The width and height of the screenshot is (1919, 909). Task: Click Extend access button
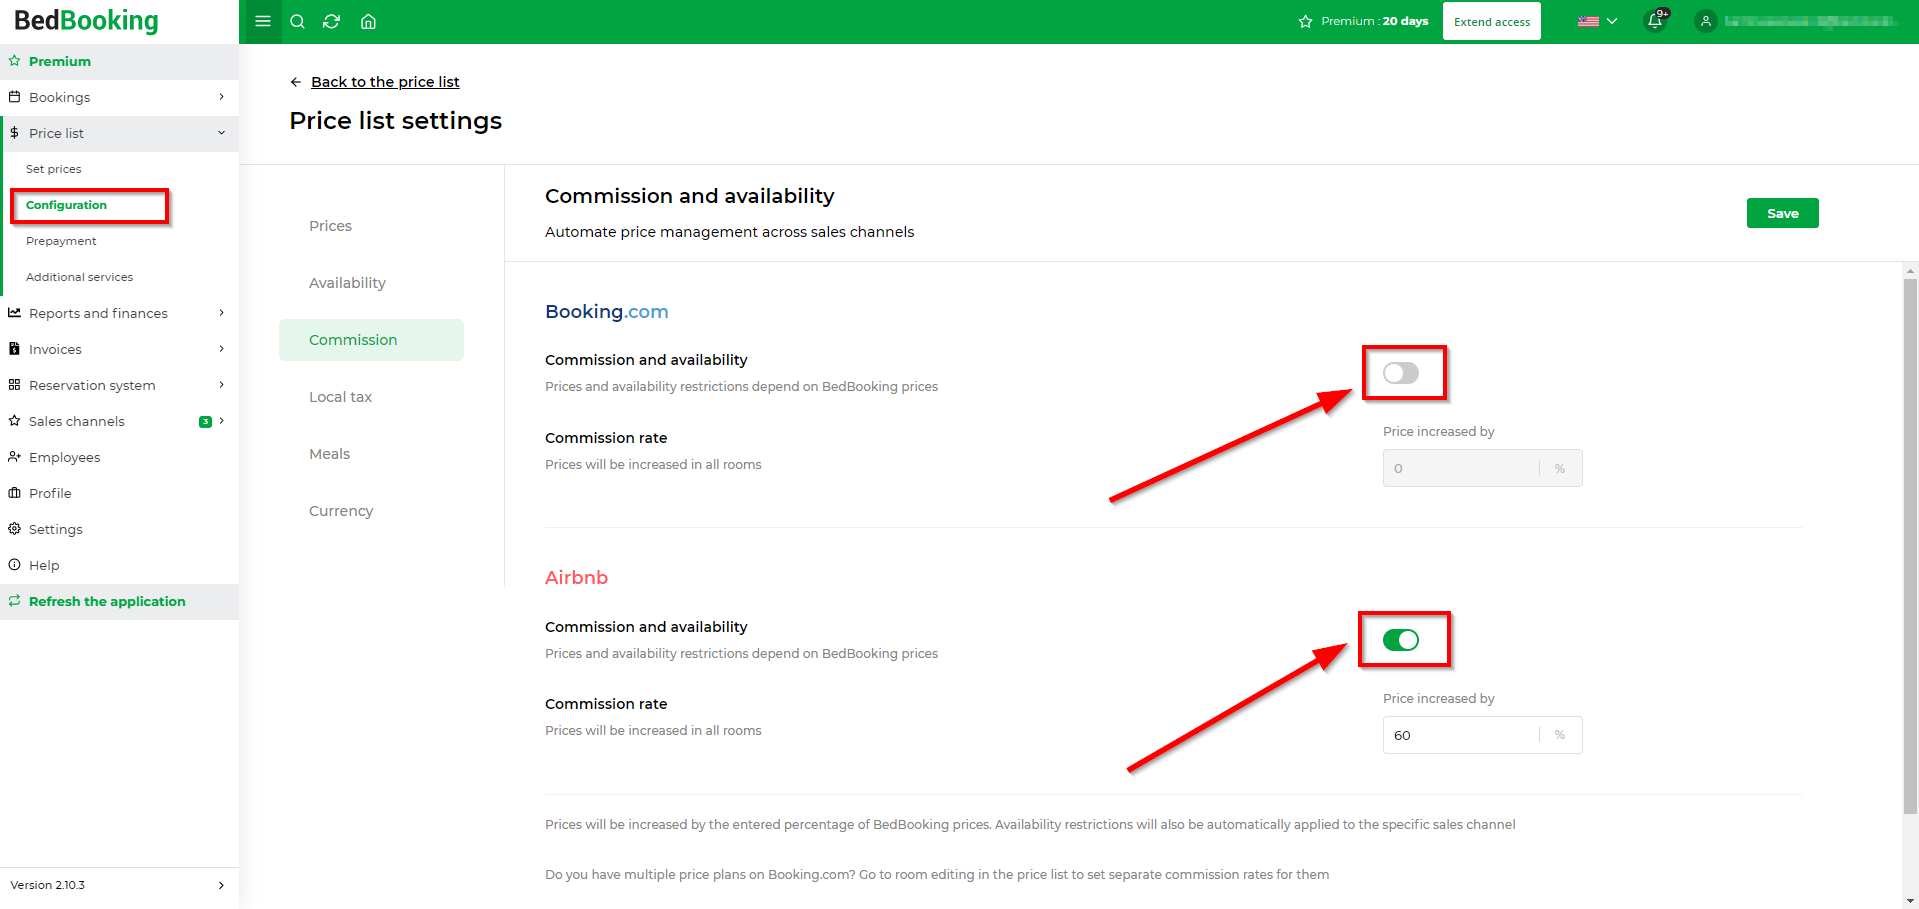(x=1492, y=21)
